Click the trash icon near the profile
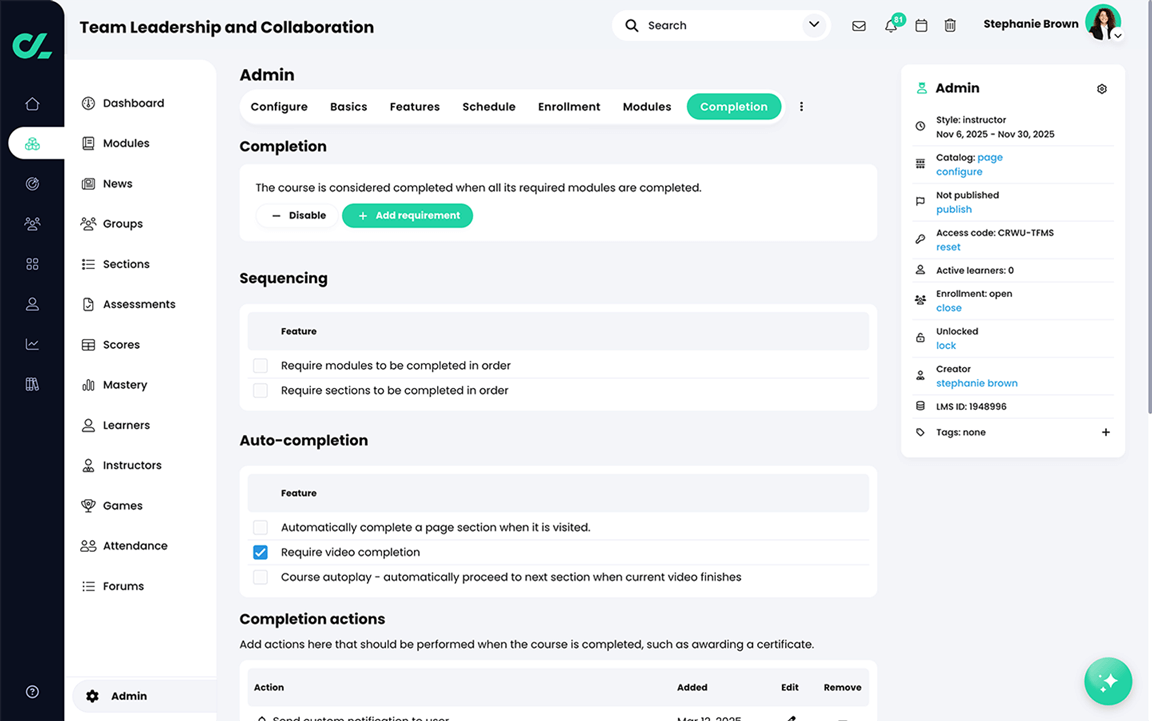This screenshot has width=1152, height=721. coord(950,25)
